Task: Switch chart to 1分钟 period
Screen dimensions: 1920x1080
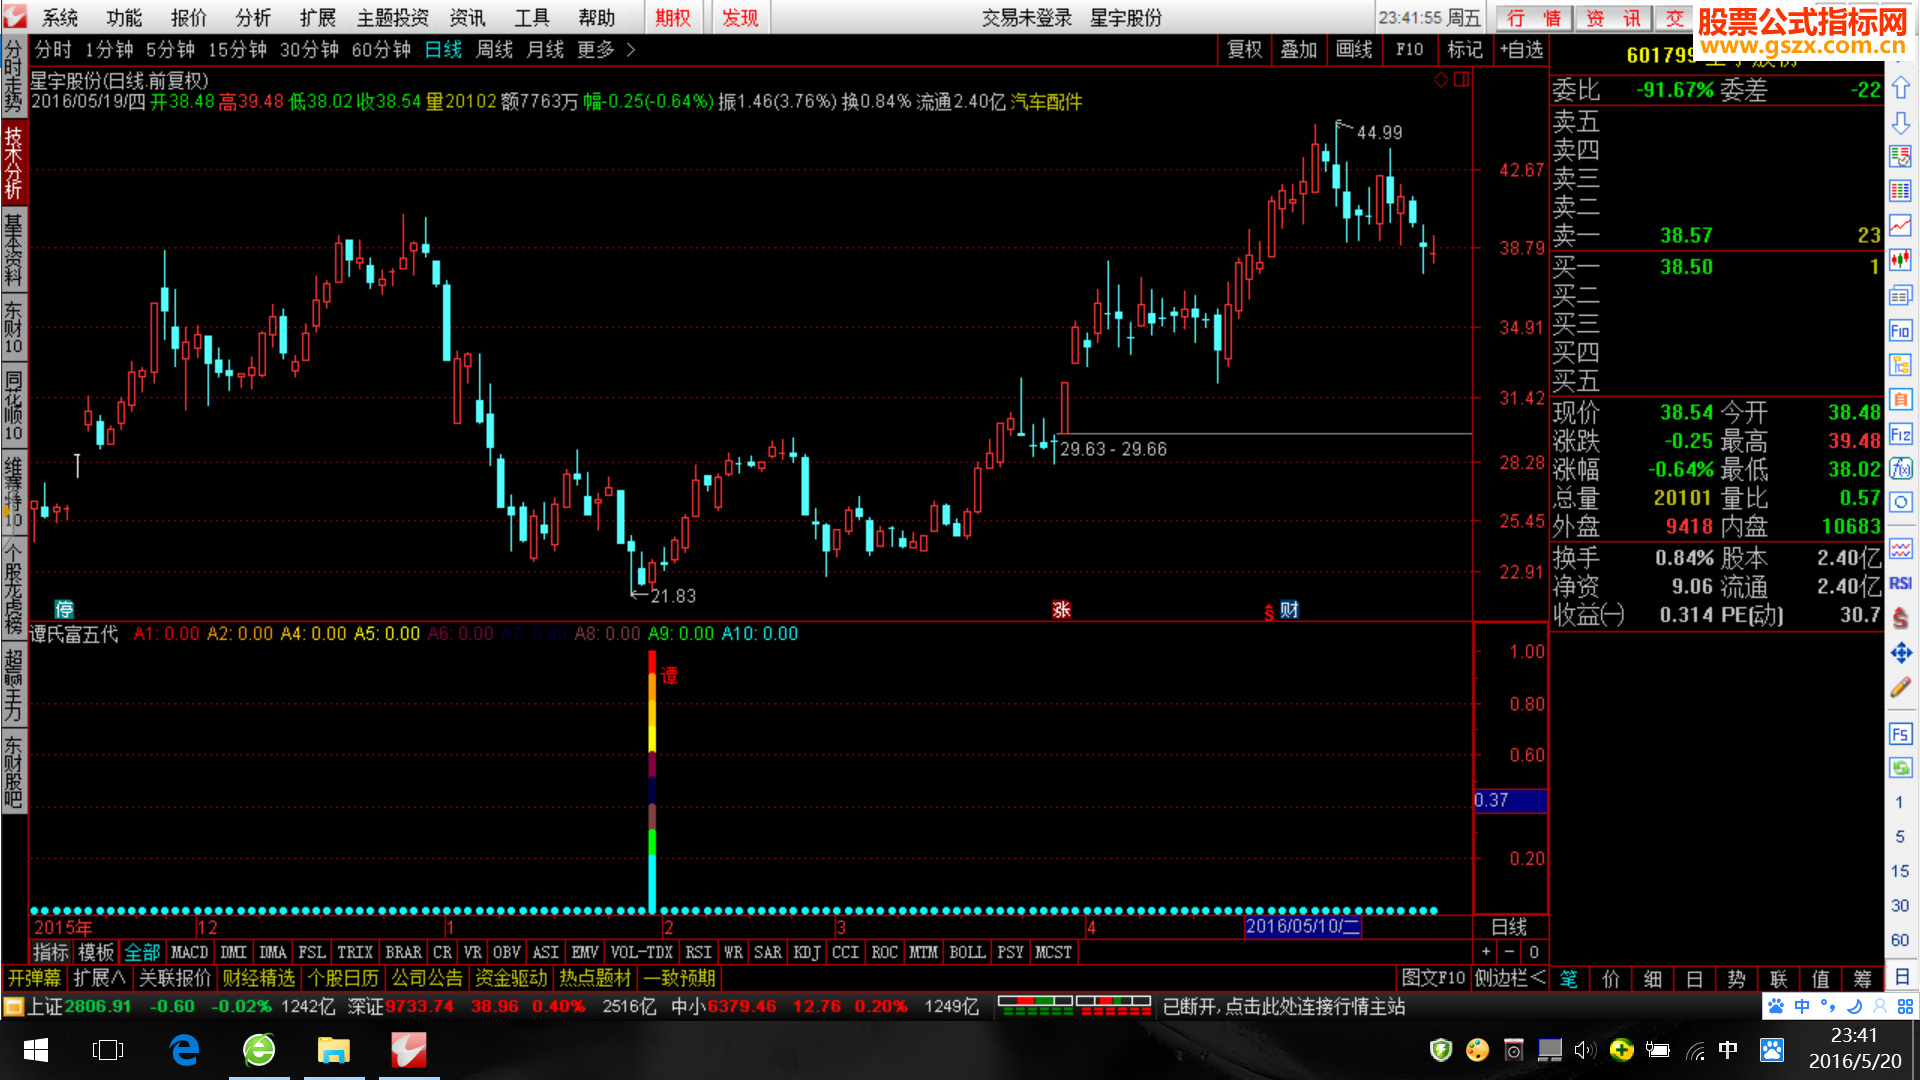Action: (109, 49)
